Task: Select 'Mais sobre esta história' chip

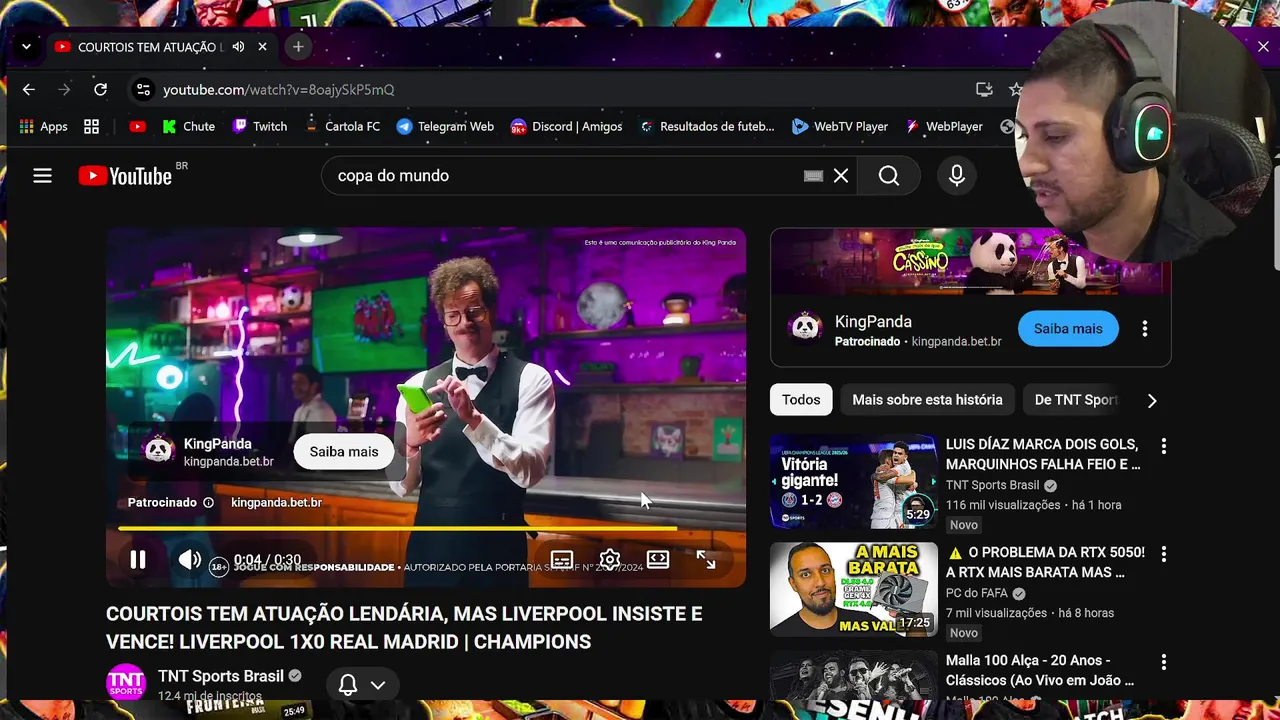Action: (927, 400)
